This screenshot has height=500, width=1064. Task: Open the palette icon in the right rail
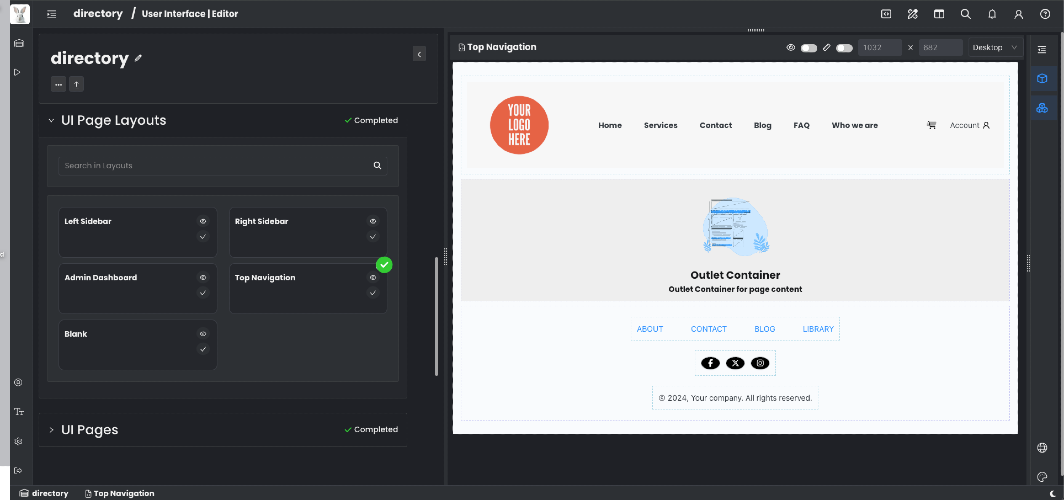tap(1042, 476)
